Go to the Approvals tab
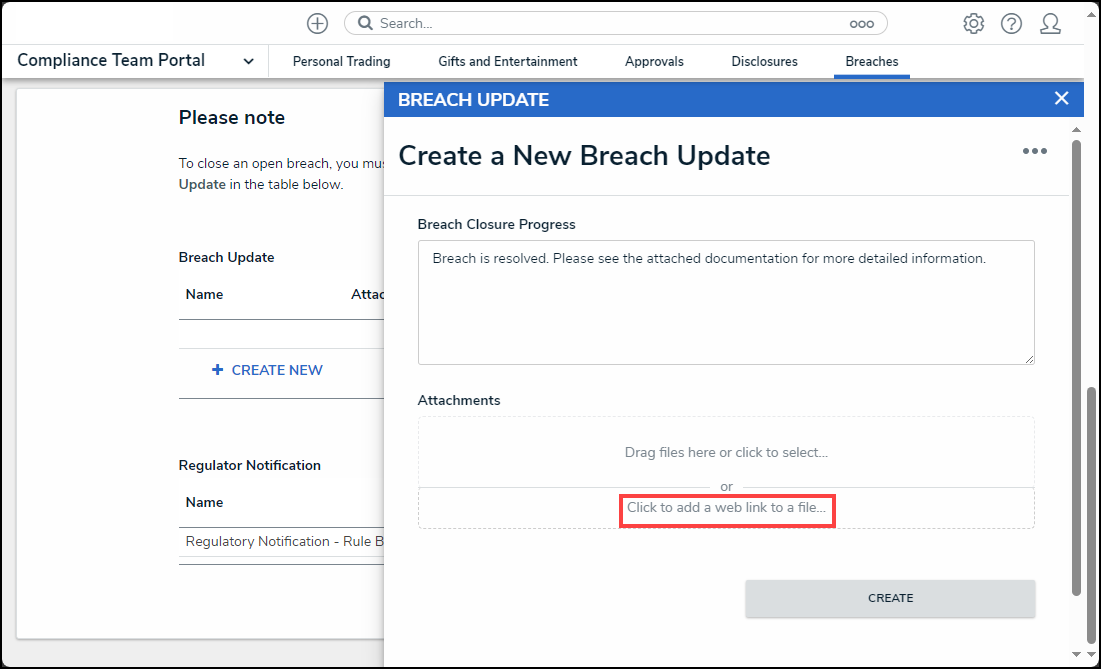 [x=654, y=61]
